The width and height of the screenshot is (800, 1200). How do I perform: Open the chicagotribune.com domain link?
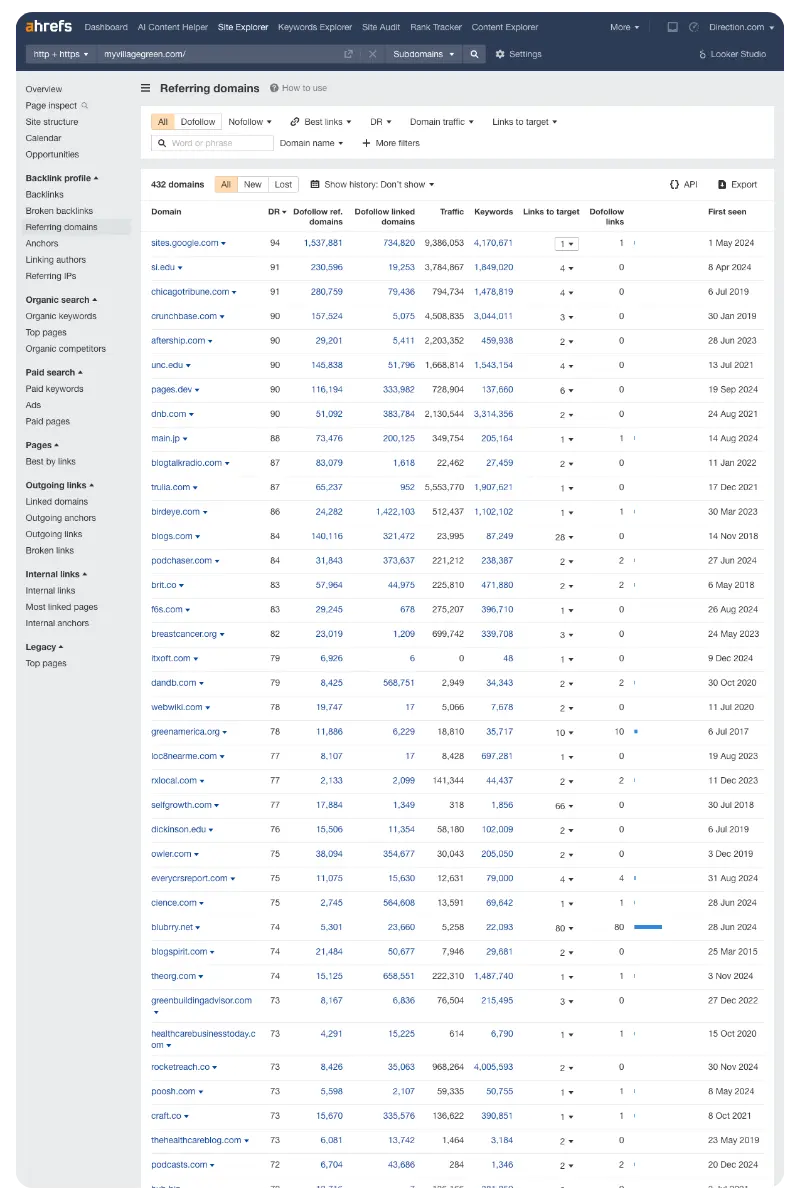coord(190,292)
